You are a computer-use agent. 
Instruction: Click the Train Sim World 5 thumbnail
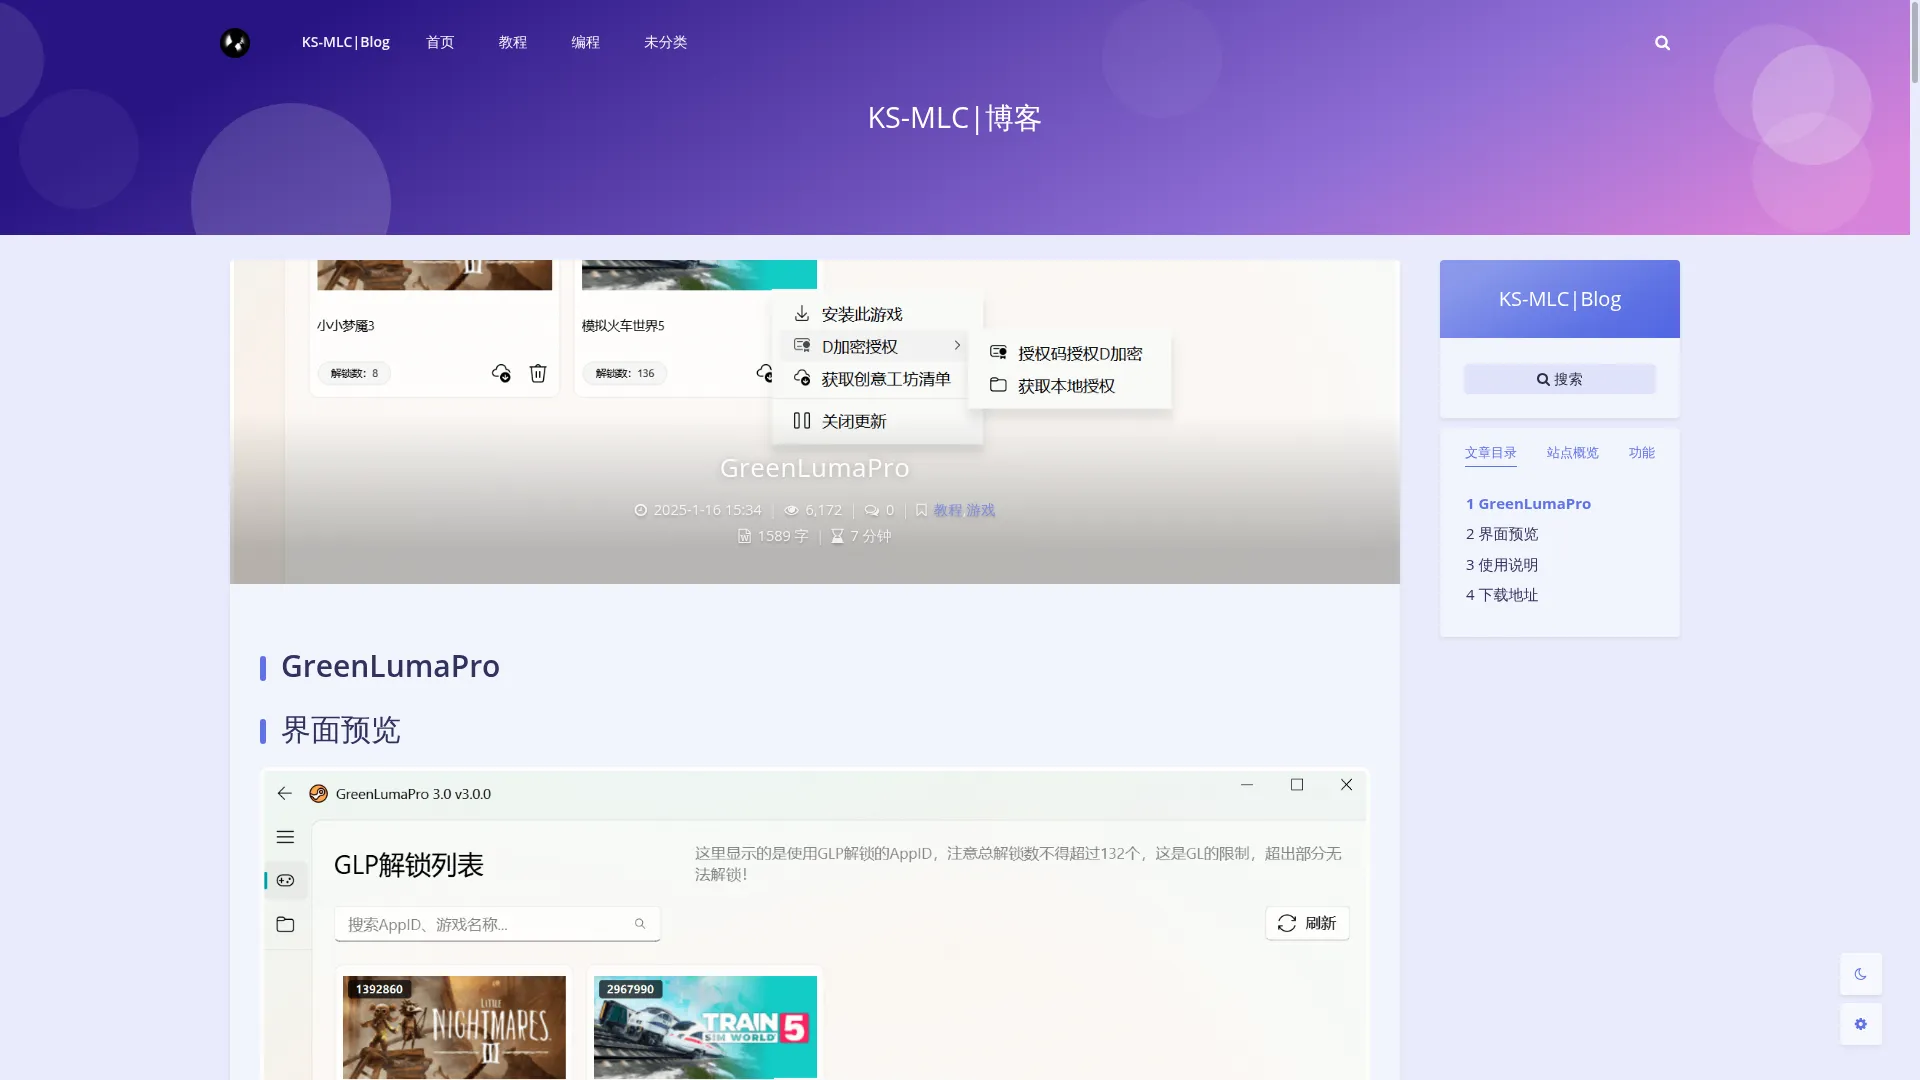click(705, 1026)
